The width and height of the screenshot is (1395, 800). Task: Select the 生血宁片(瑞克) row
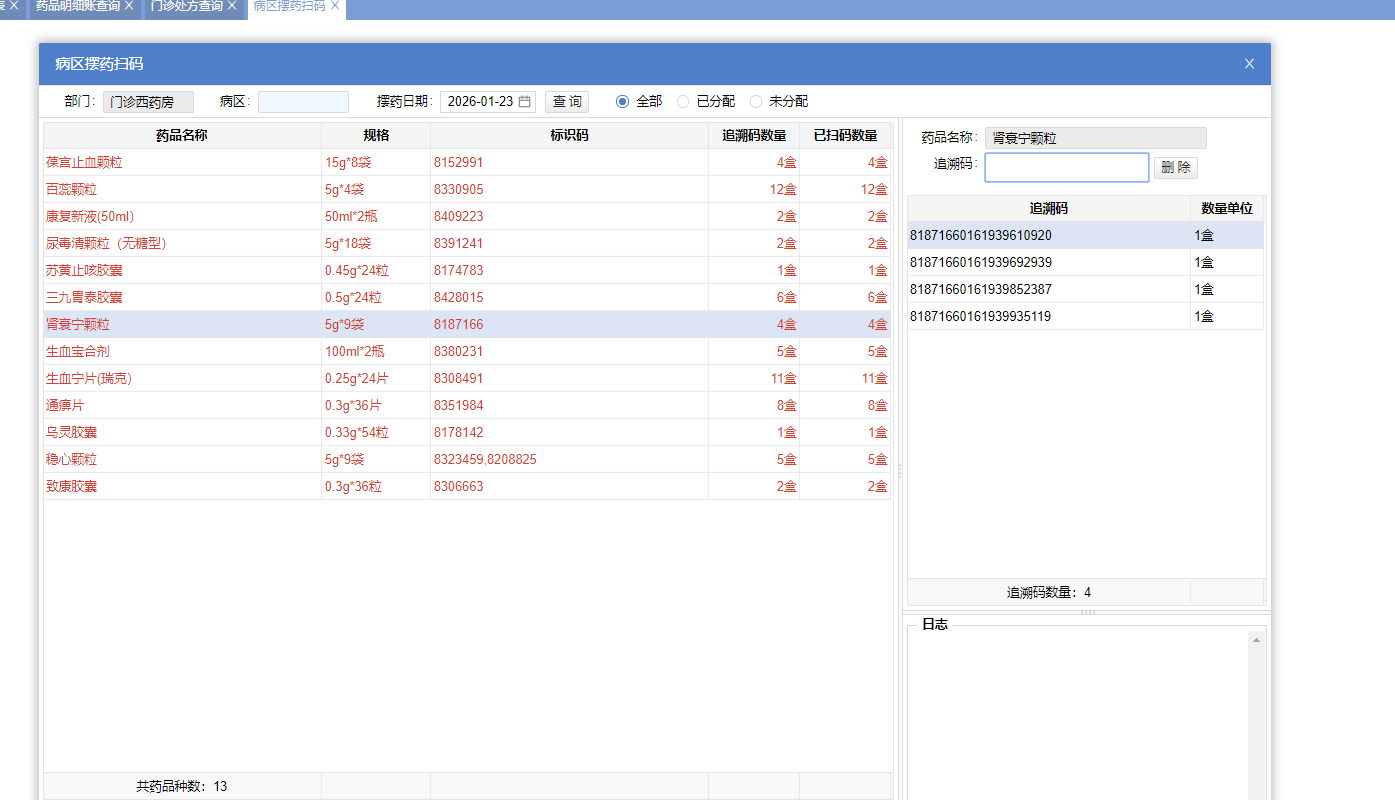point(467,378)
